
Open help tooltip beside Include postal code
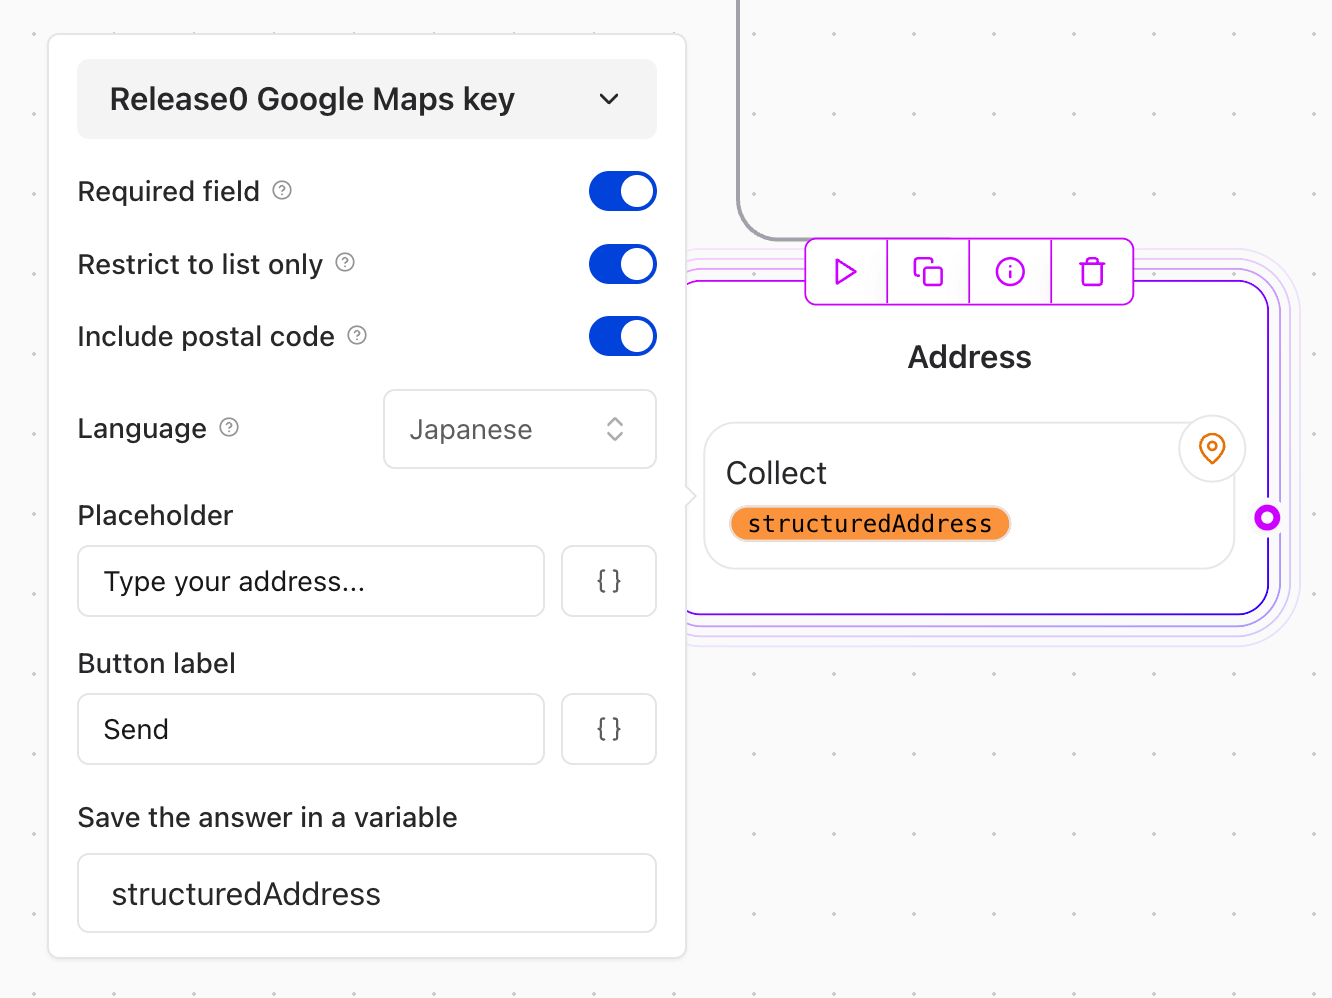pyautogui.click(x=356, y=336)
